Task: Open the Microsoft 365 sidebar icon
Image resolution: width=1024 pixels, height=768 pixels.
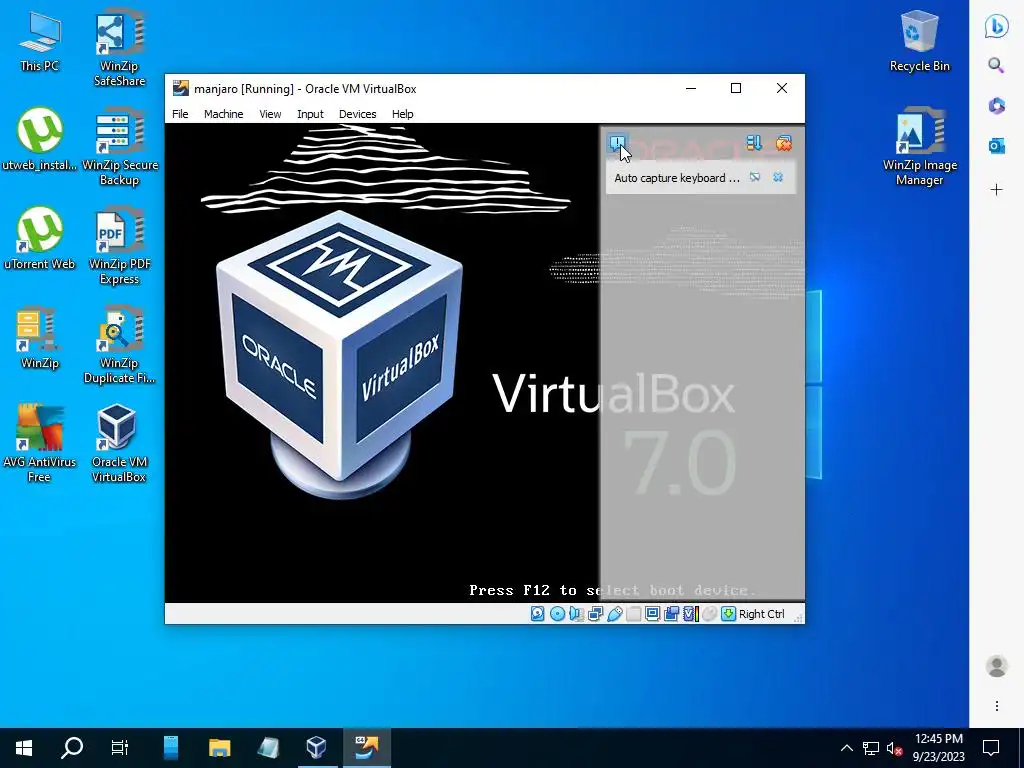Action: [x=997, y=105]
